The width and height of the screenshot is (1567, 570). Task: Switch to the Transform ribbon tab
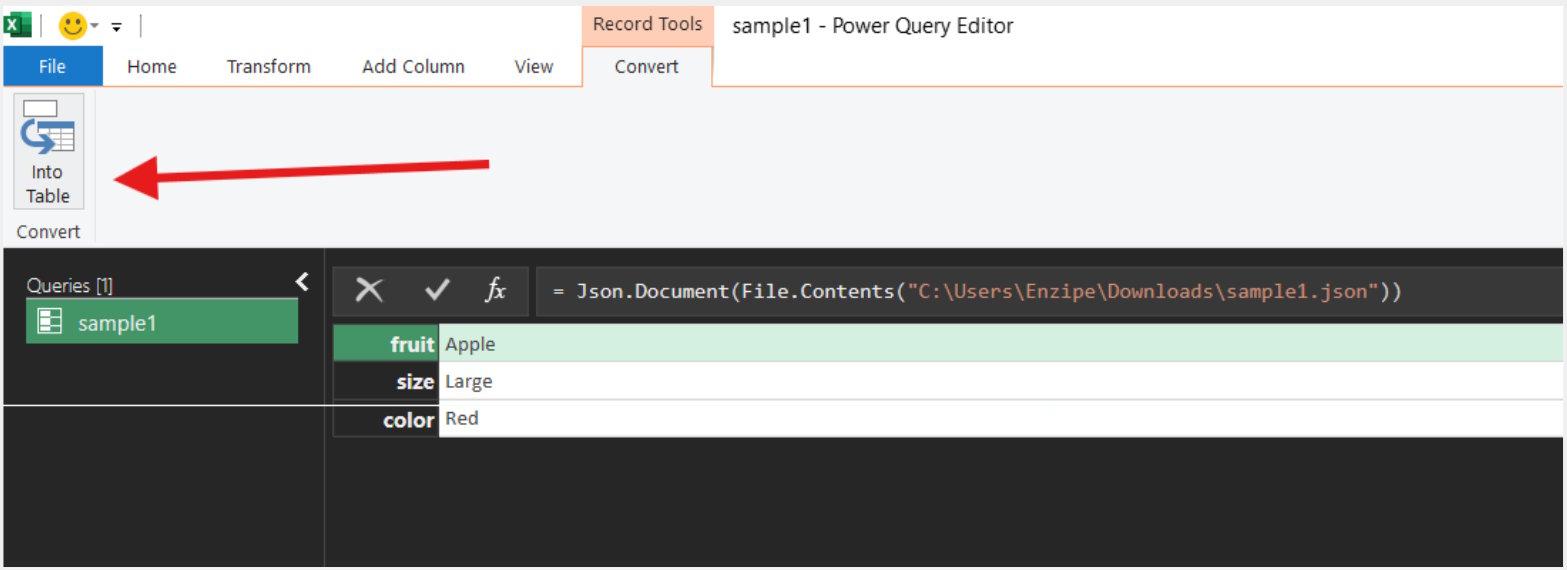(269, 66)
